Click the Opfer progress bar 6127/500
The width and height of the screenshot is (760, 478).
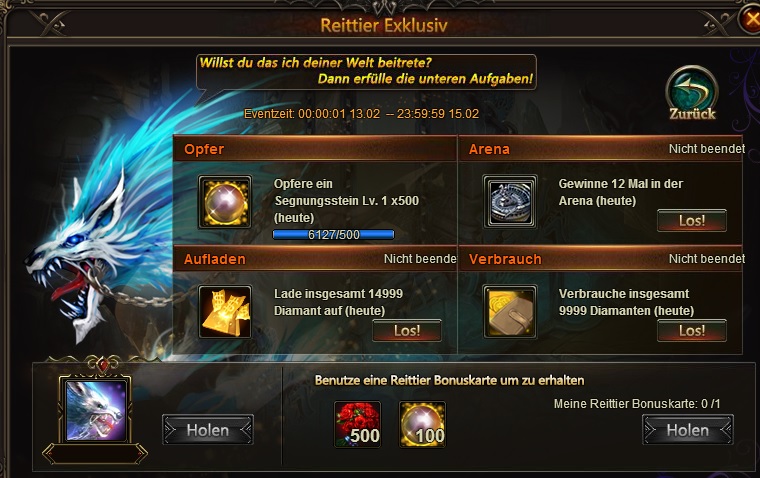tap(333, 235)
